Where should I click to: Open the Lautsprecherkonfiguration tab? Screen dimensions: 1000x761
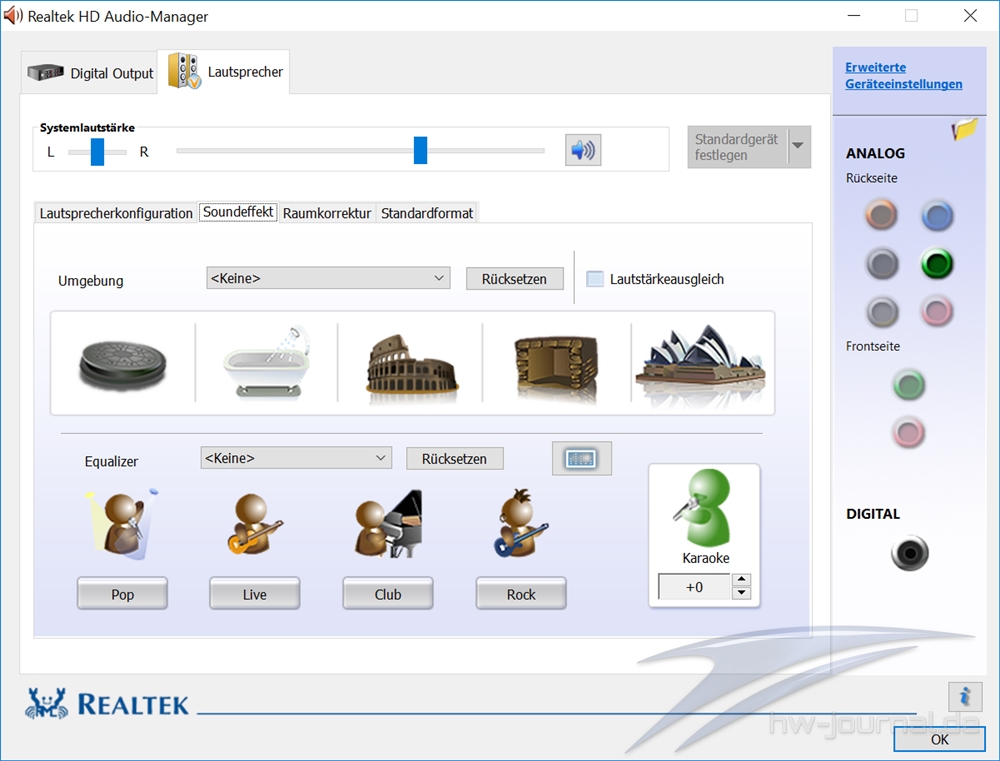coord(115,213)
